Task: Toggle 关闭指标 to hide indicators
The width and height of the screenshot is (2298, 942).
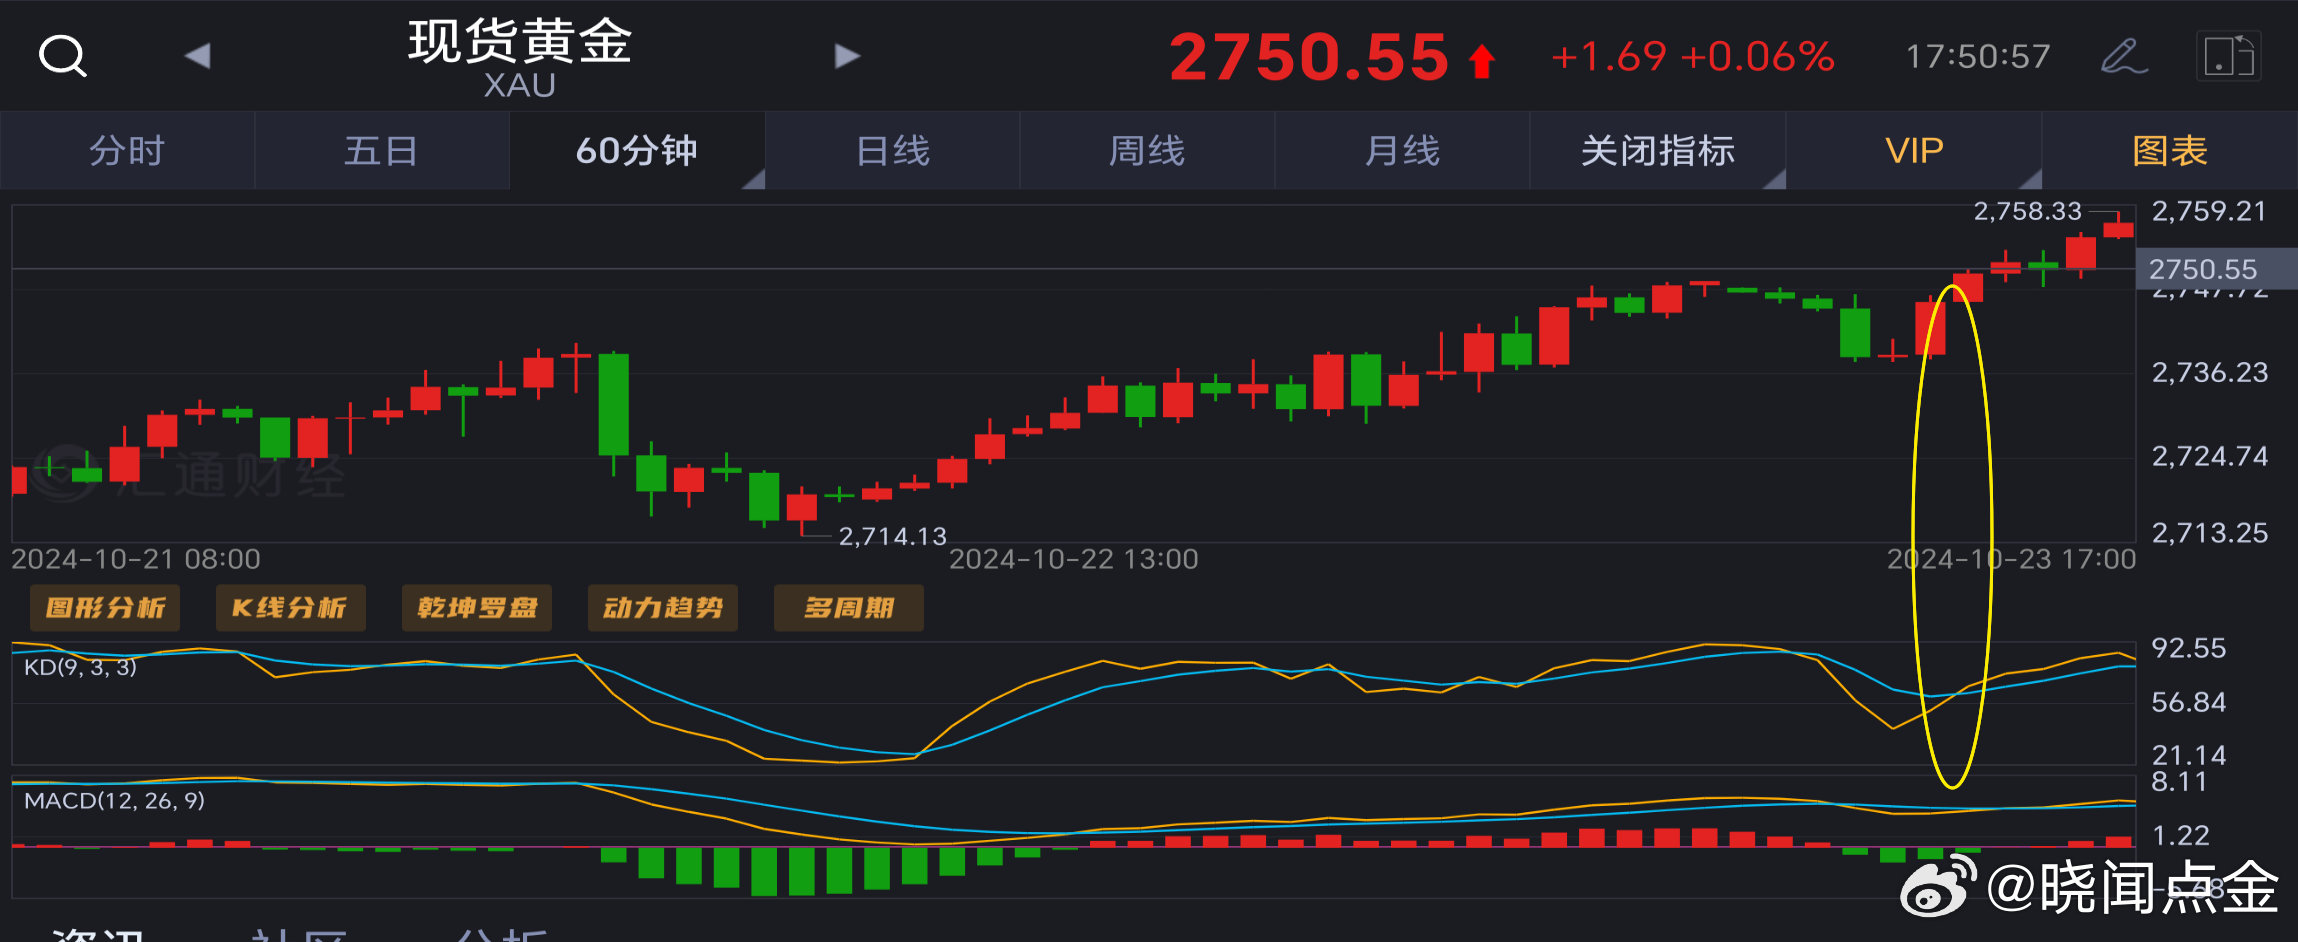Action: (1658, 151)
